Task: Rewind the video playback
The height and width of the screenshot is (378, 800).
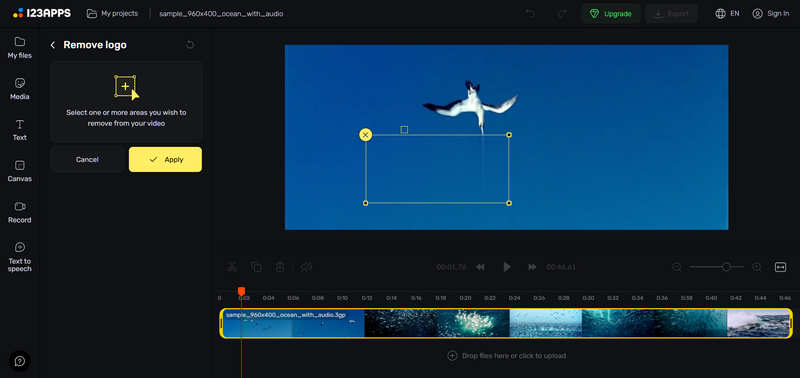Action: [x=480, y=267]
